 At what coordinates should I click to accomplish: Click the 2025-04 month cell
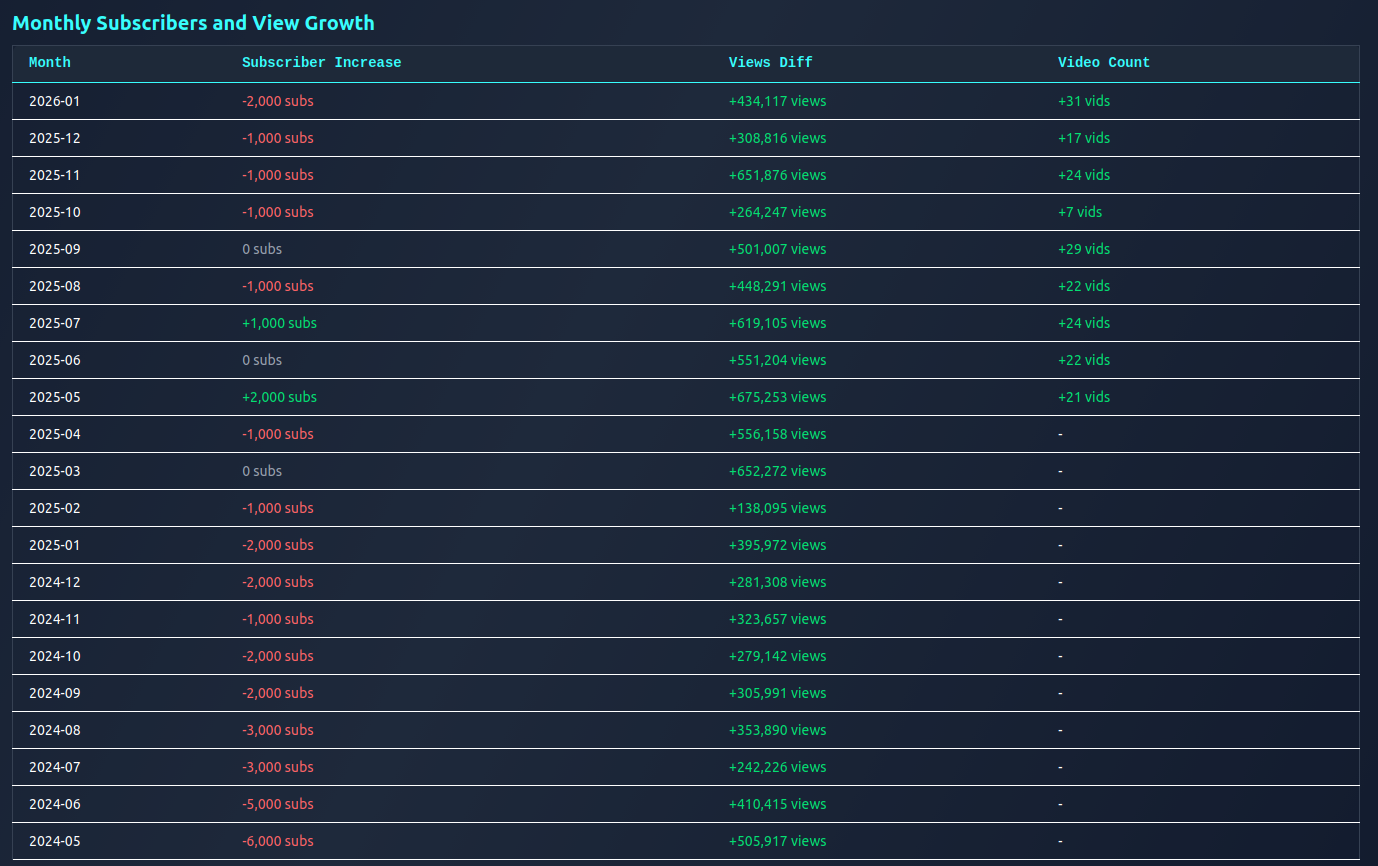[54, 434]
